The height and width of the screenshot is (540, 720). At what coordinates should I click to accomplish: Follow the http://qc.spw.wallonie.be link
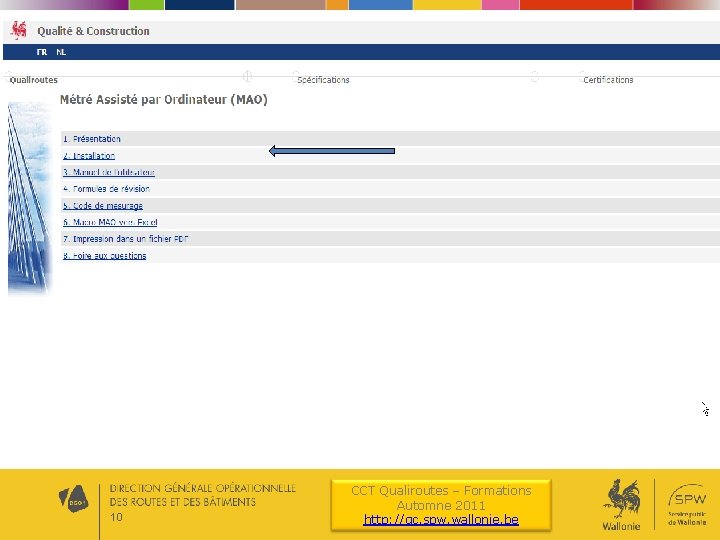coord(441,520)
